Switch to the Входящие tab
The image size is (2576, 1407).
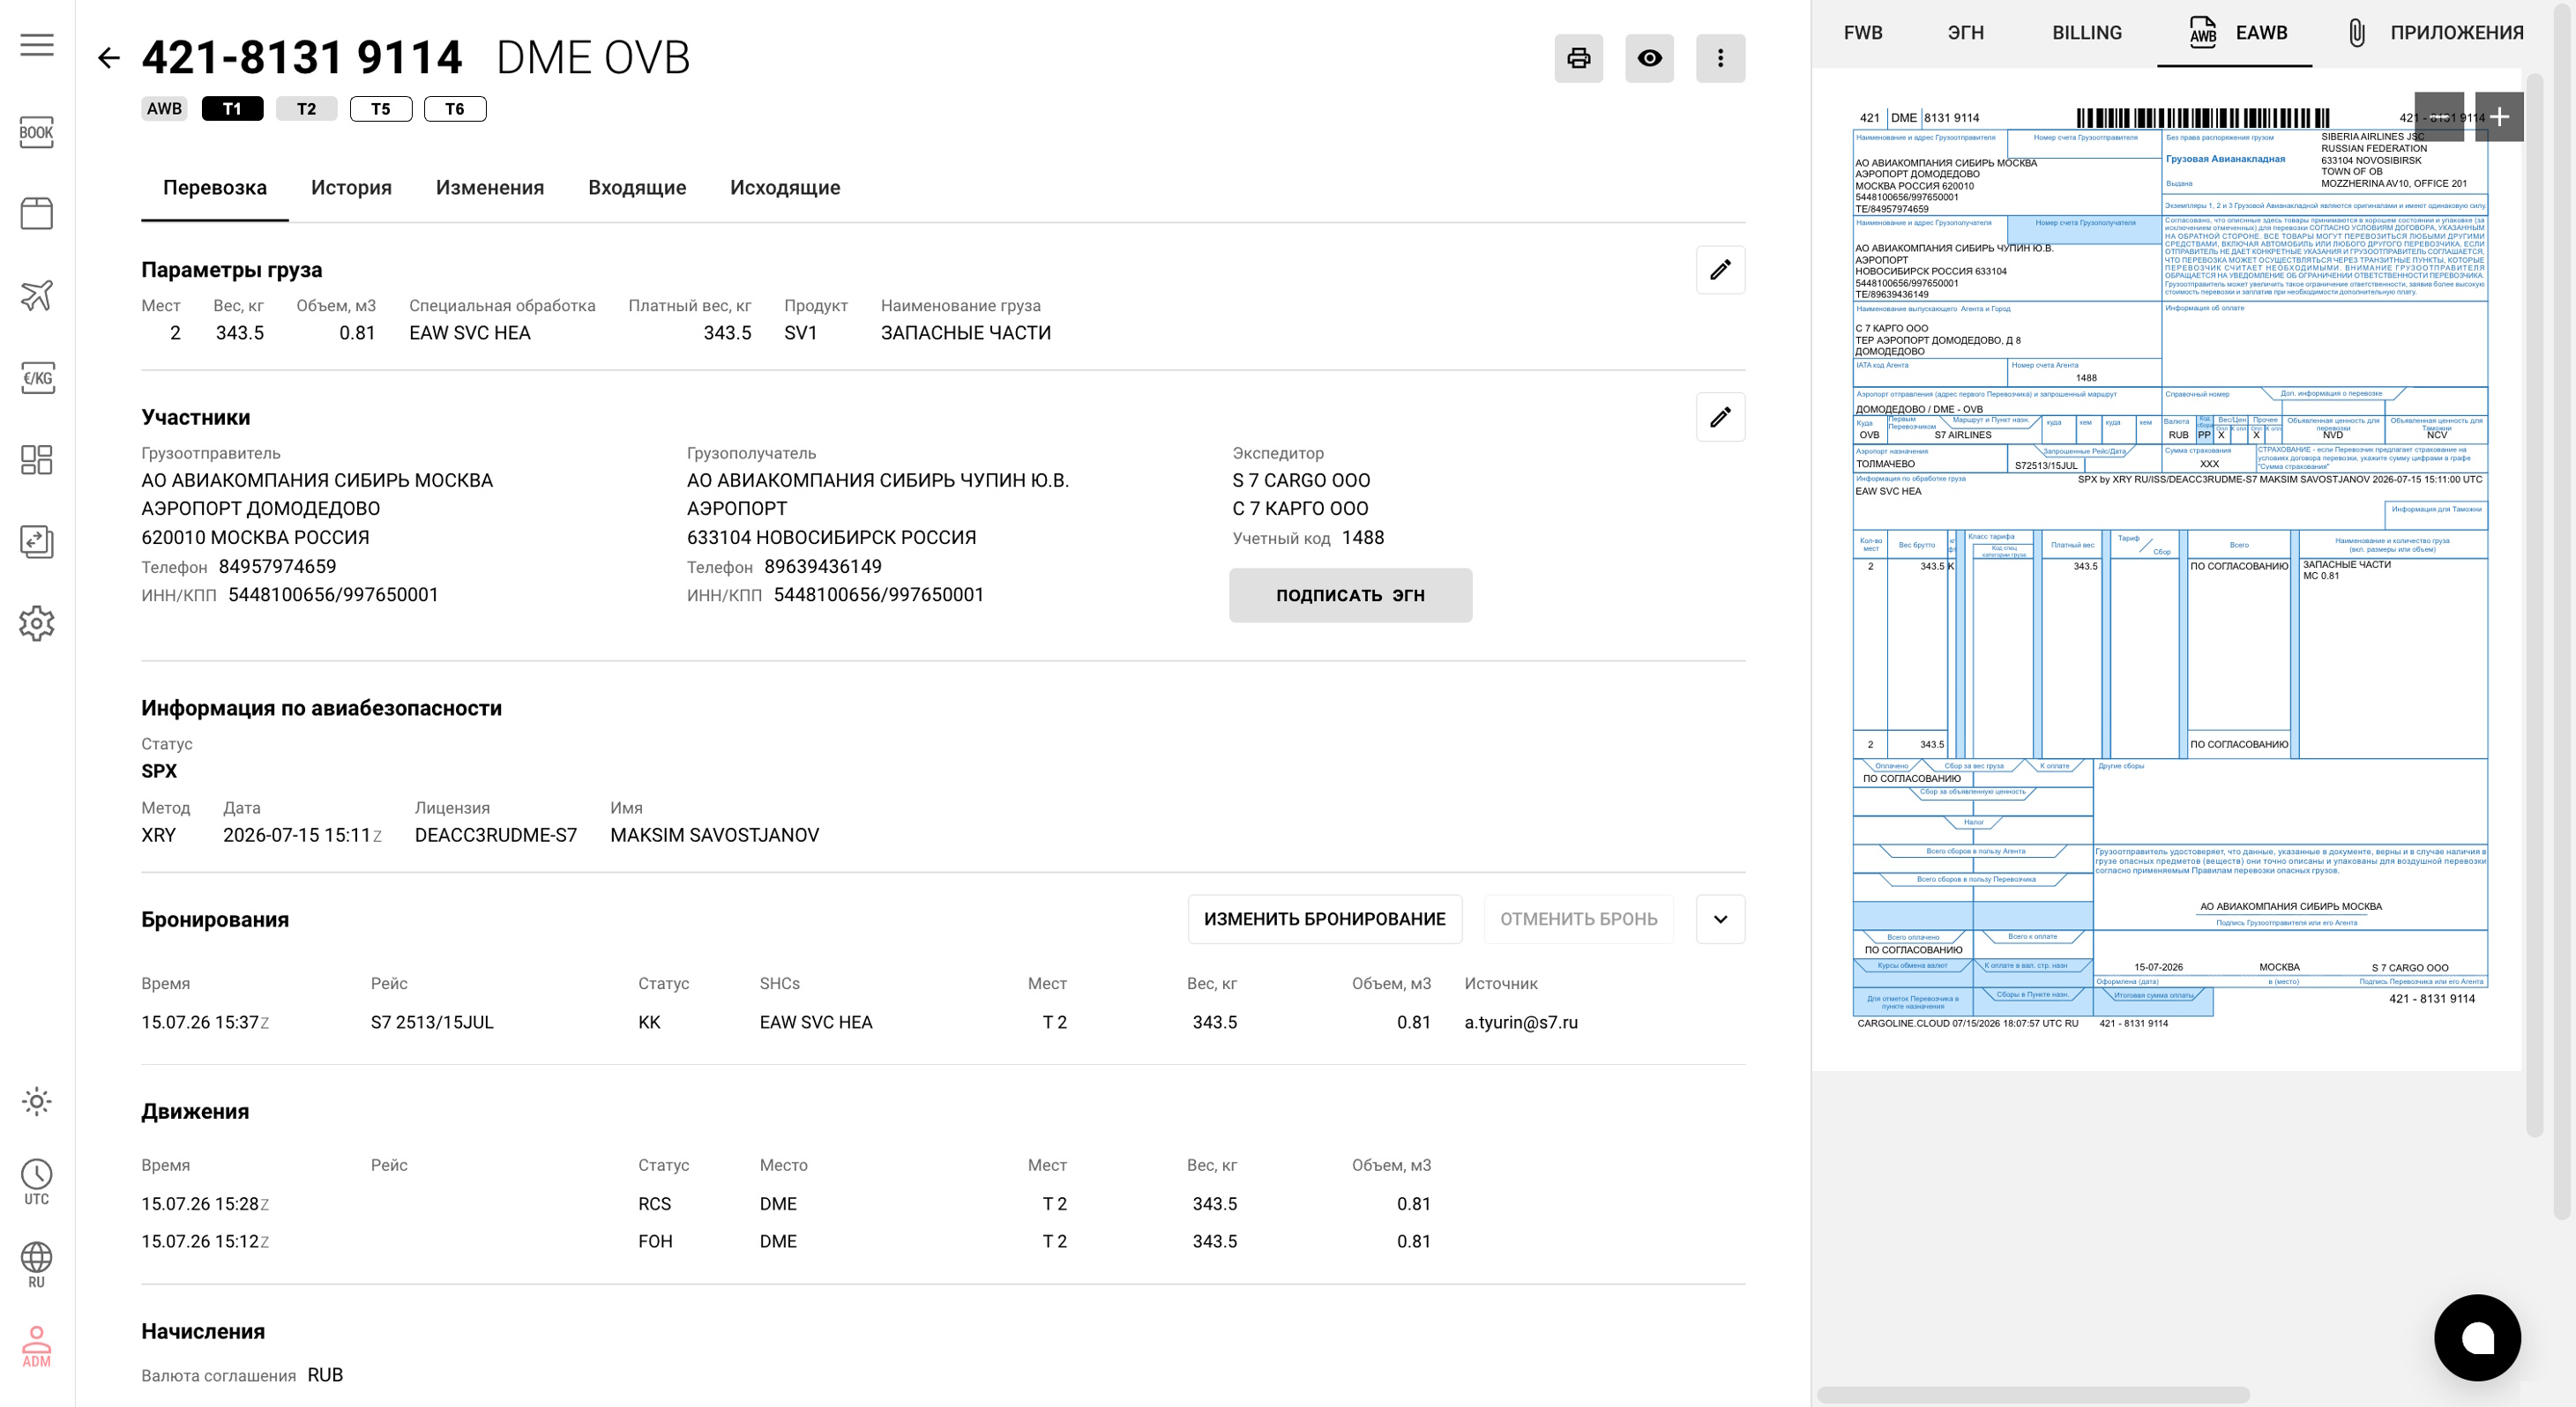(x=637, y=188)
